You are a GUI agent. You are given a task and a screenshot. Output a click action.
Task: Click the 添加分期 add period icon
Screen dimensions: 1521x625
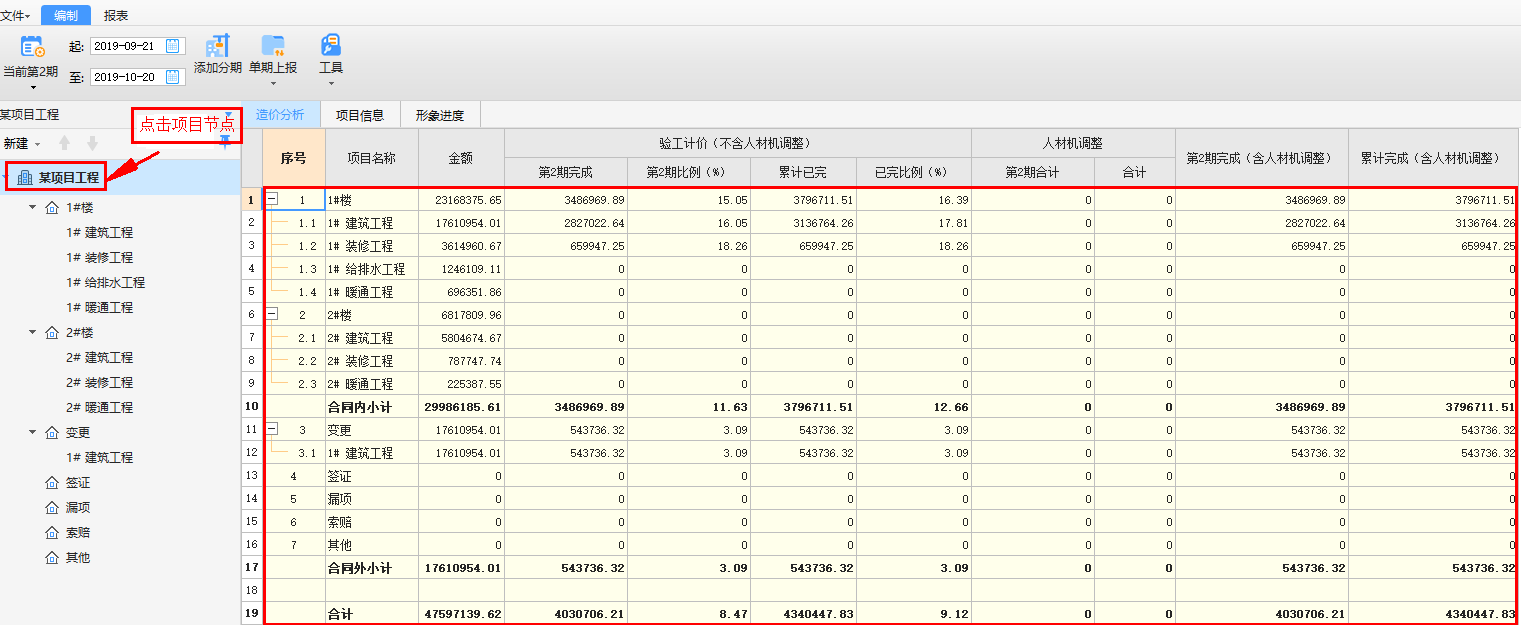tap(218, 46)
